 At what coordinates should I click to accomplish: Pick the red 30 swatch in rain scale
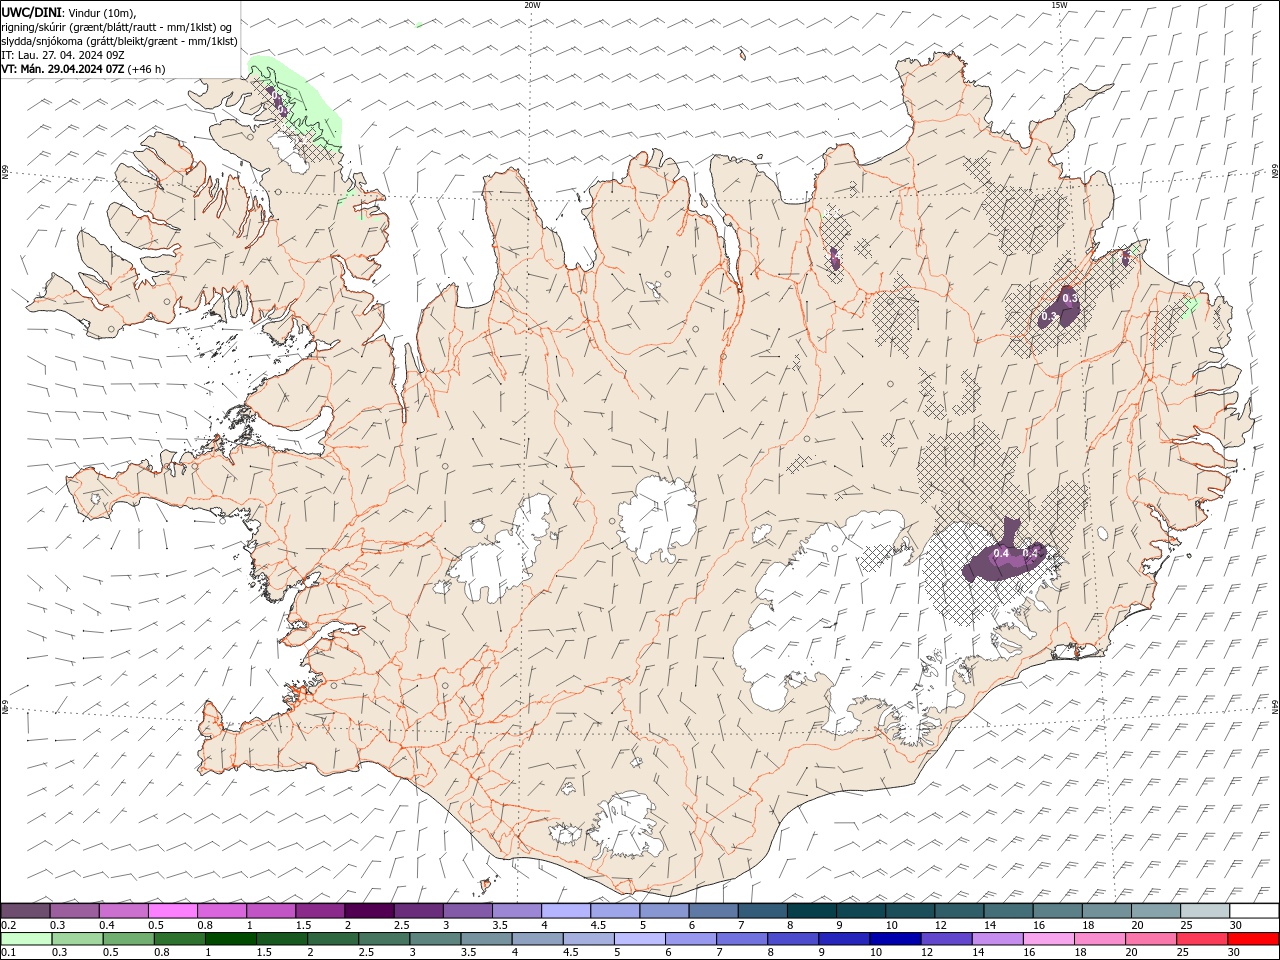[x=1252, y=939]
